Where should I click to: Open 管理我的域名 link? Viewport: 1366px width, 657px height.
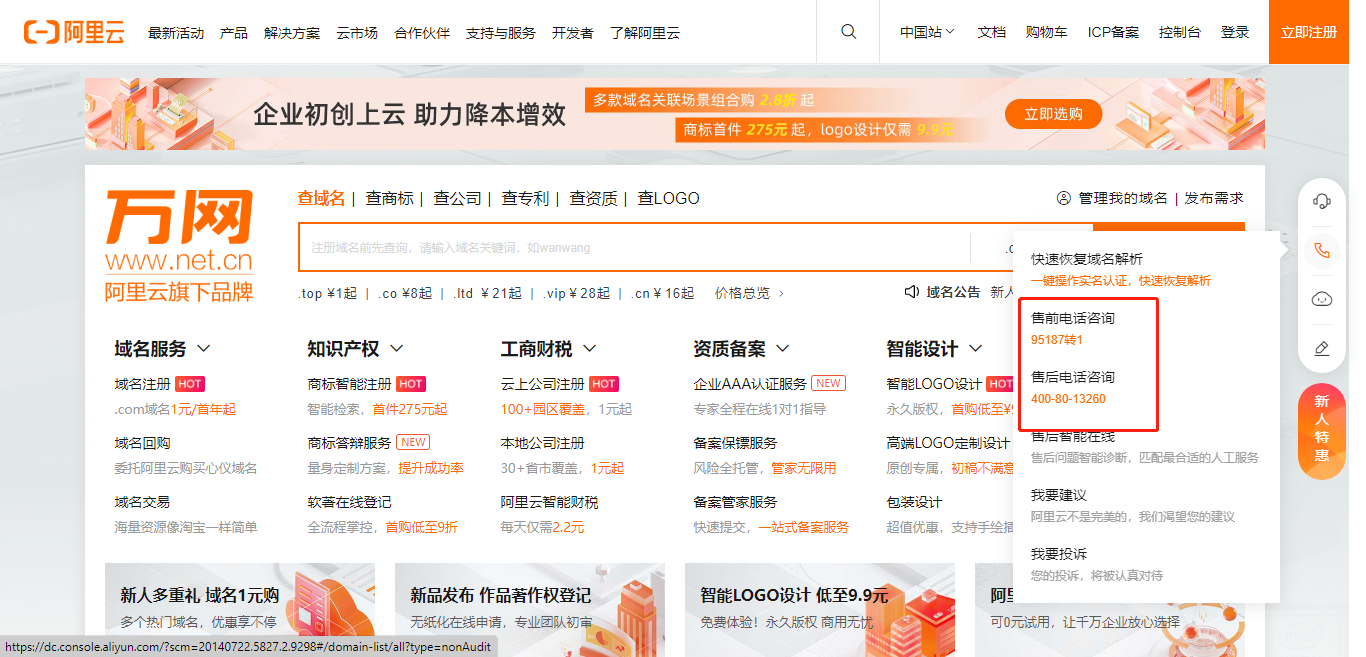point(1122,198)
